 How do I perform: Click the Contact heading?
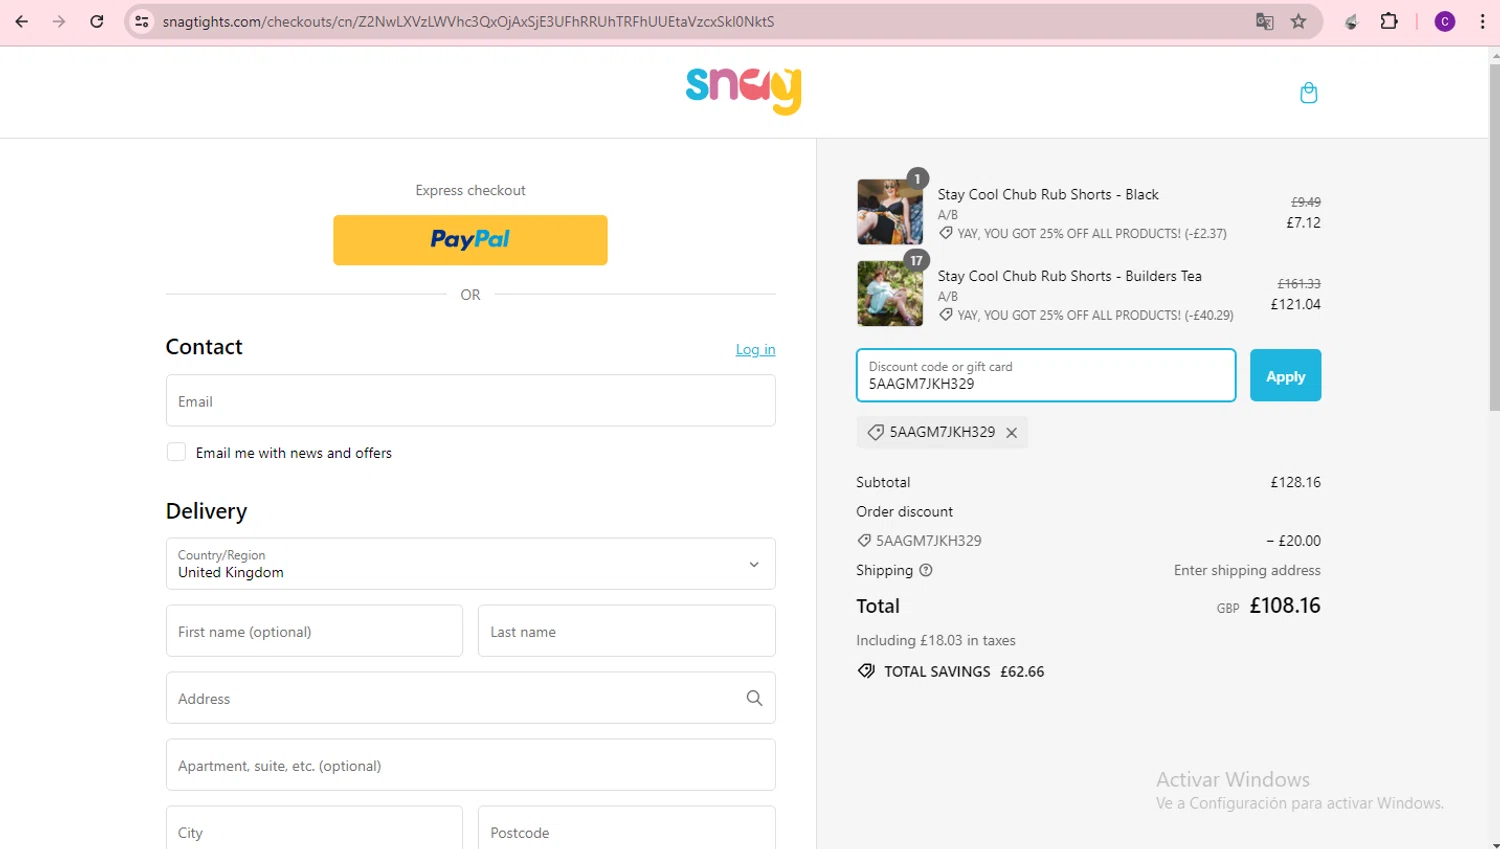[204, 347]
